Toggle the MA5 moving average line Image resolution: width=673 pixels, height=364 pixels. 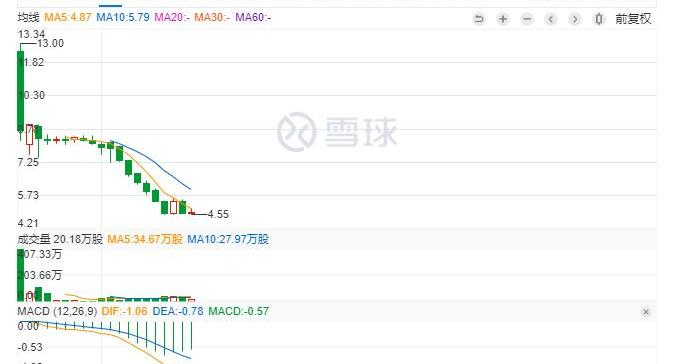point(68,18)
